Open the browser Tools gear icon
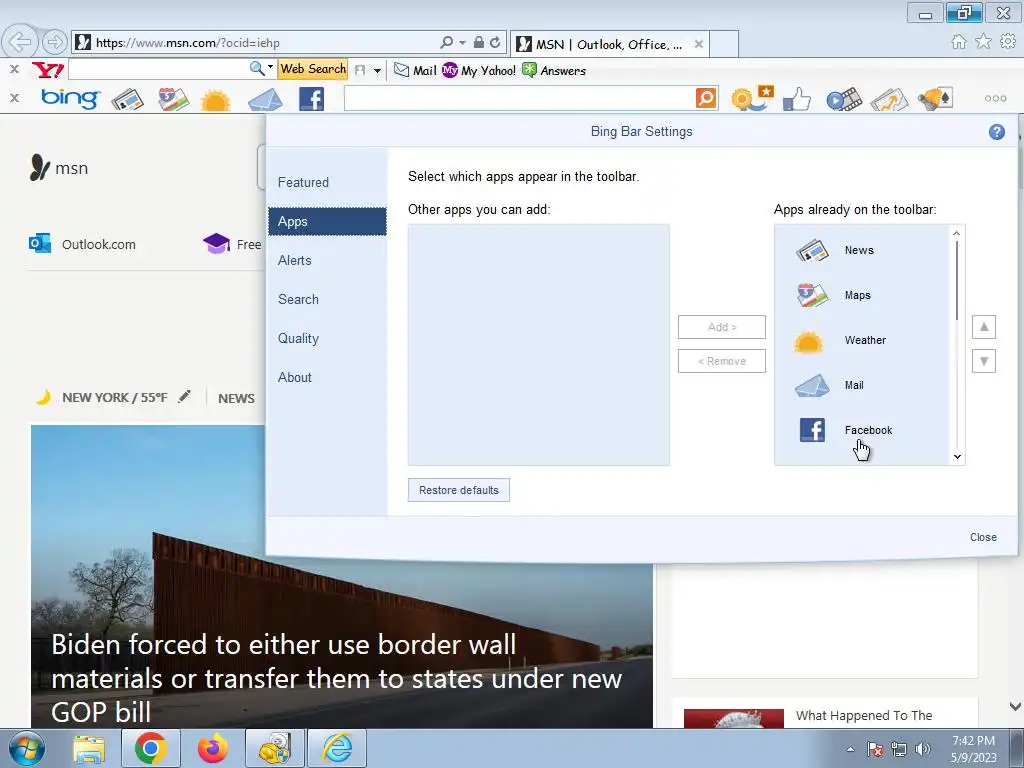This screenshot has width=1024, height=768. pyautogui.click(x=1008, y=42)
